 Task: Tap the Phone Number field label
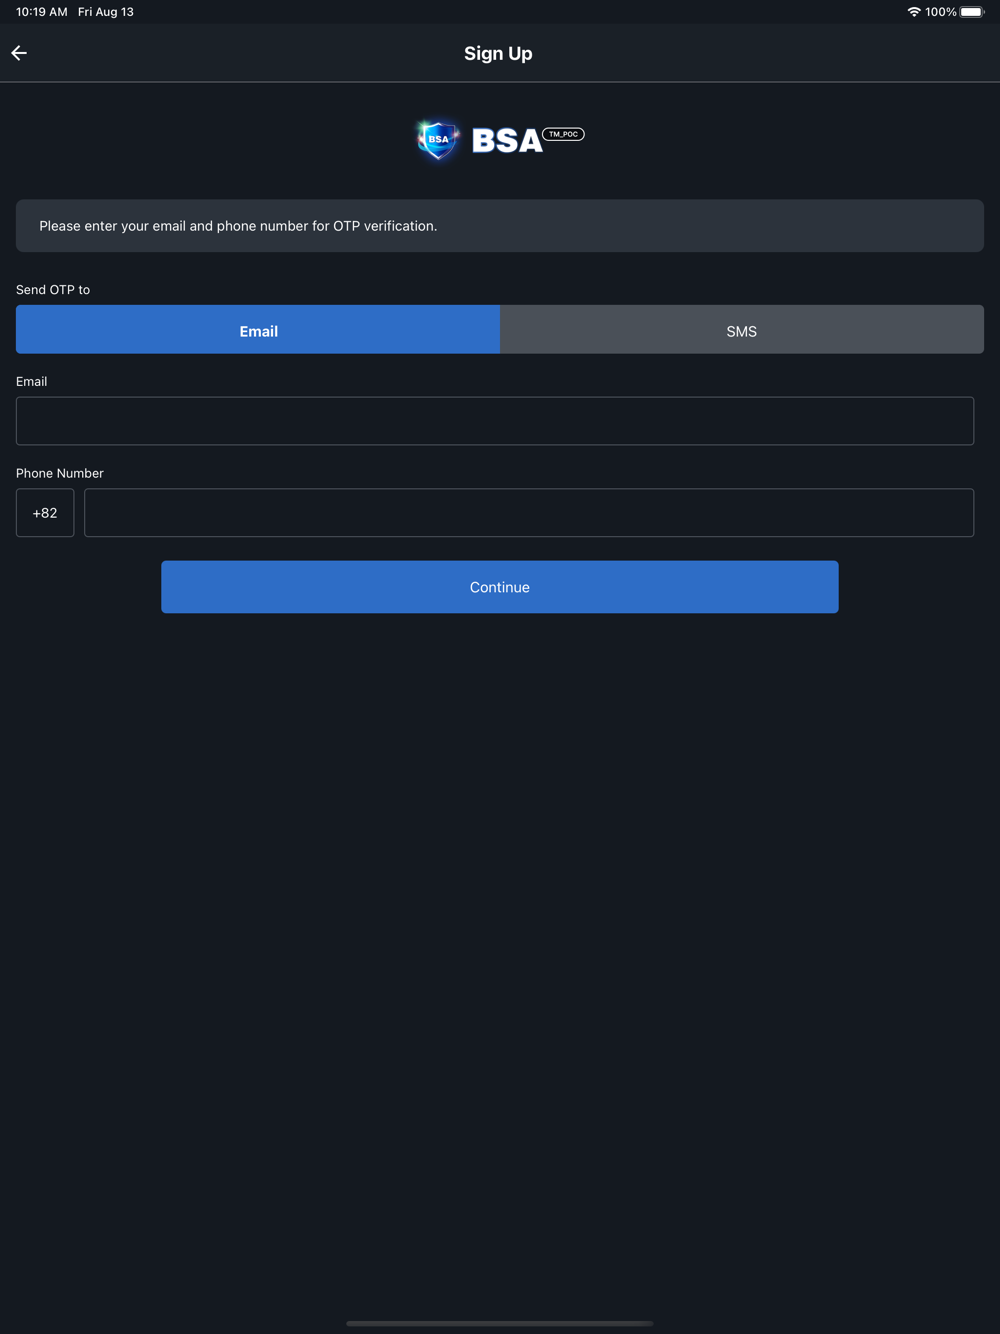click(60, 473)
